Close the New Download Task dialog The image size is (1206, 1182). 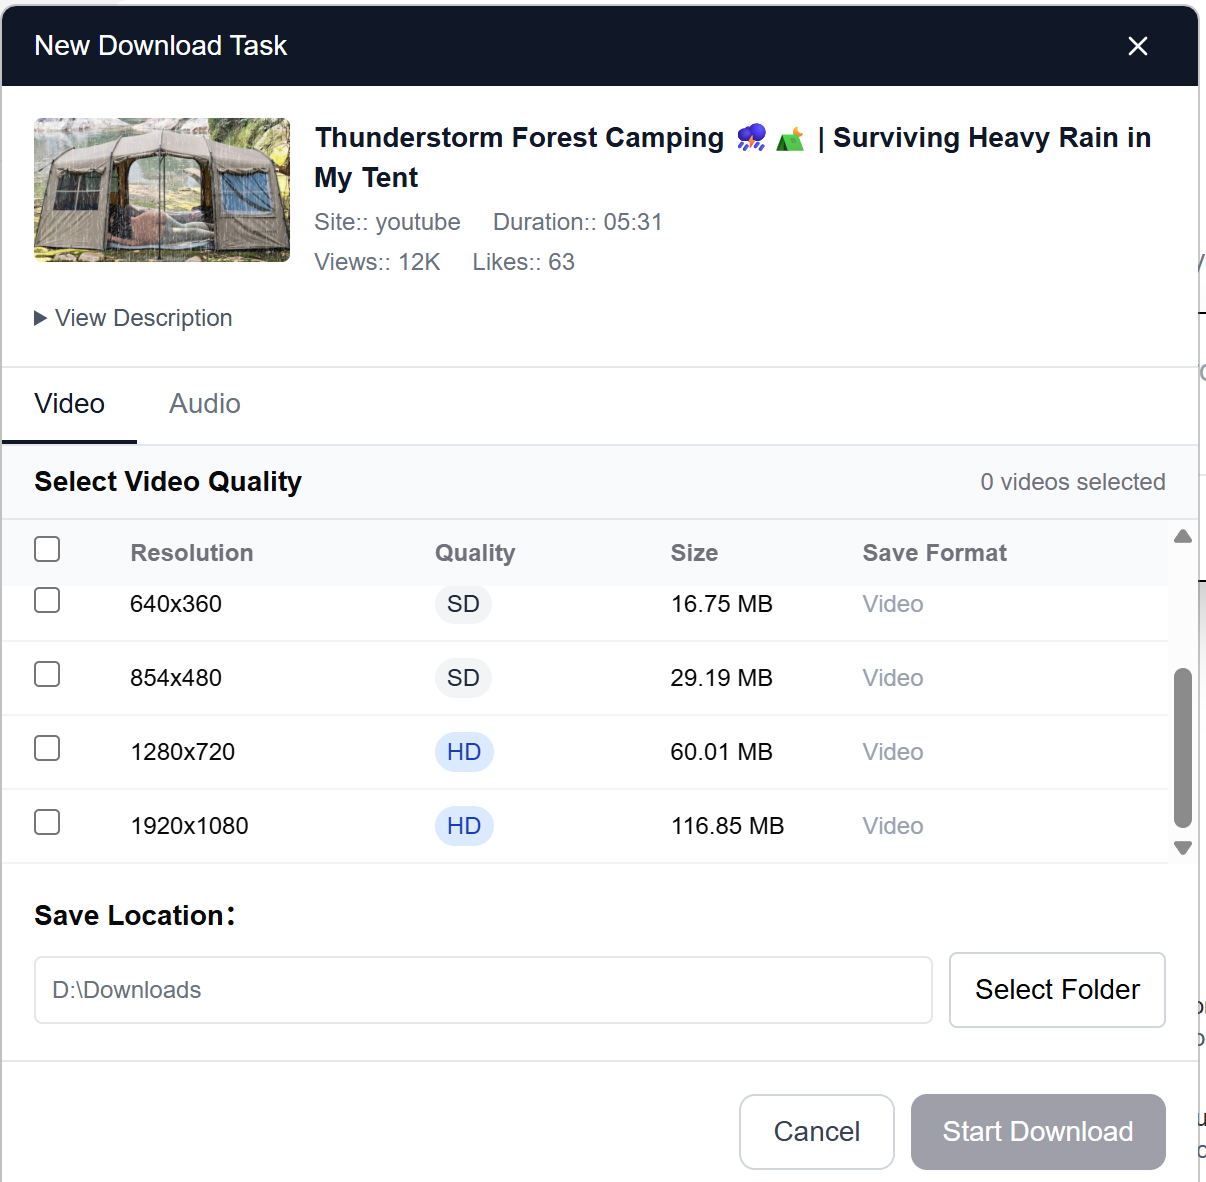point(1137,46)
